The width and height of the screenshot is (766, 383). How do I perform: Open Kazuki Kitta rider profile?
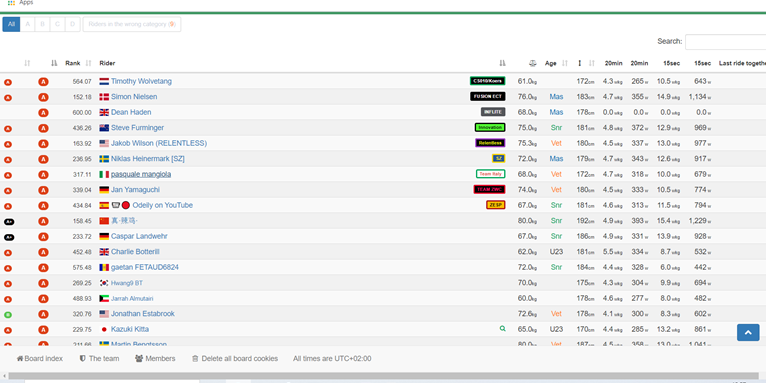130,329
